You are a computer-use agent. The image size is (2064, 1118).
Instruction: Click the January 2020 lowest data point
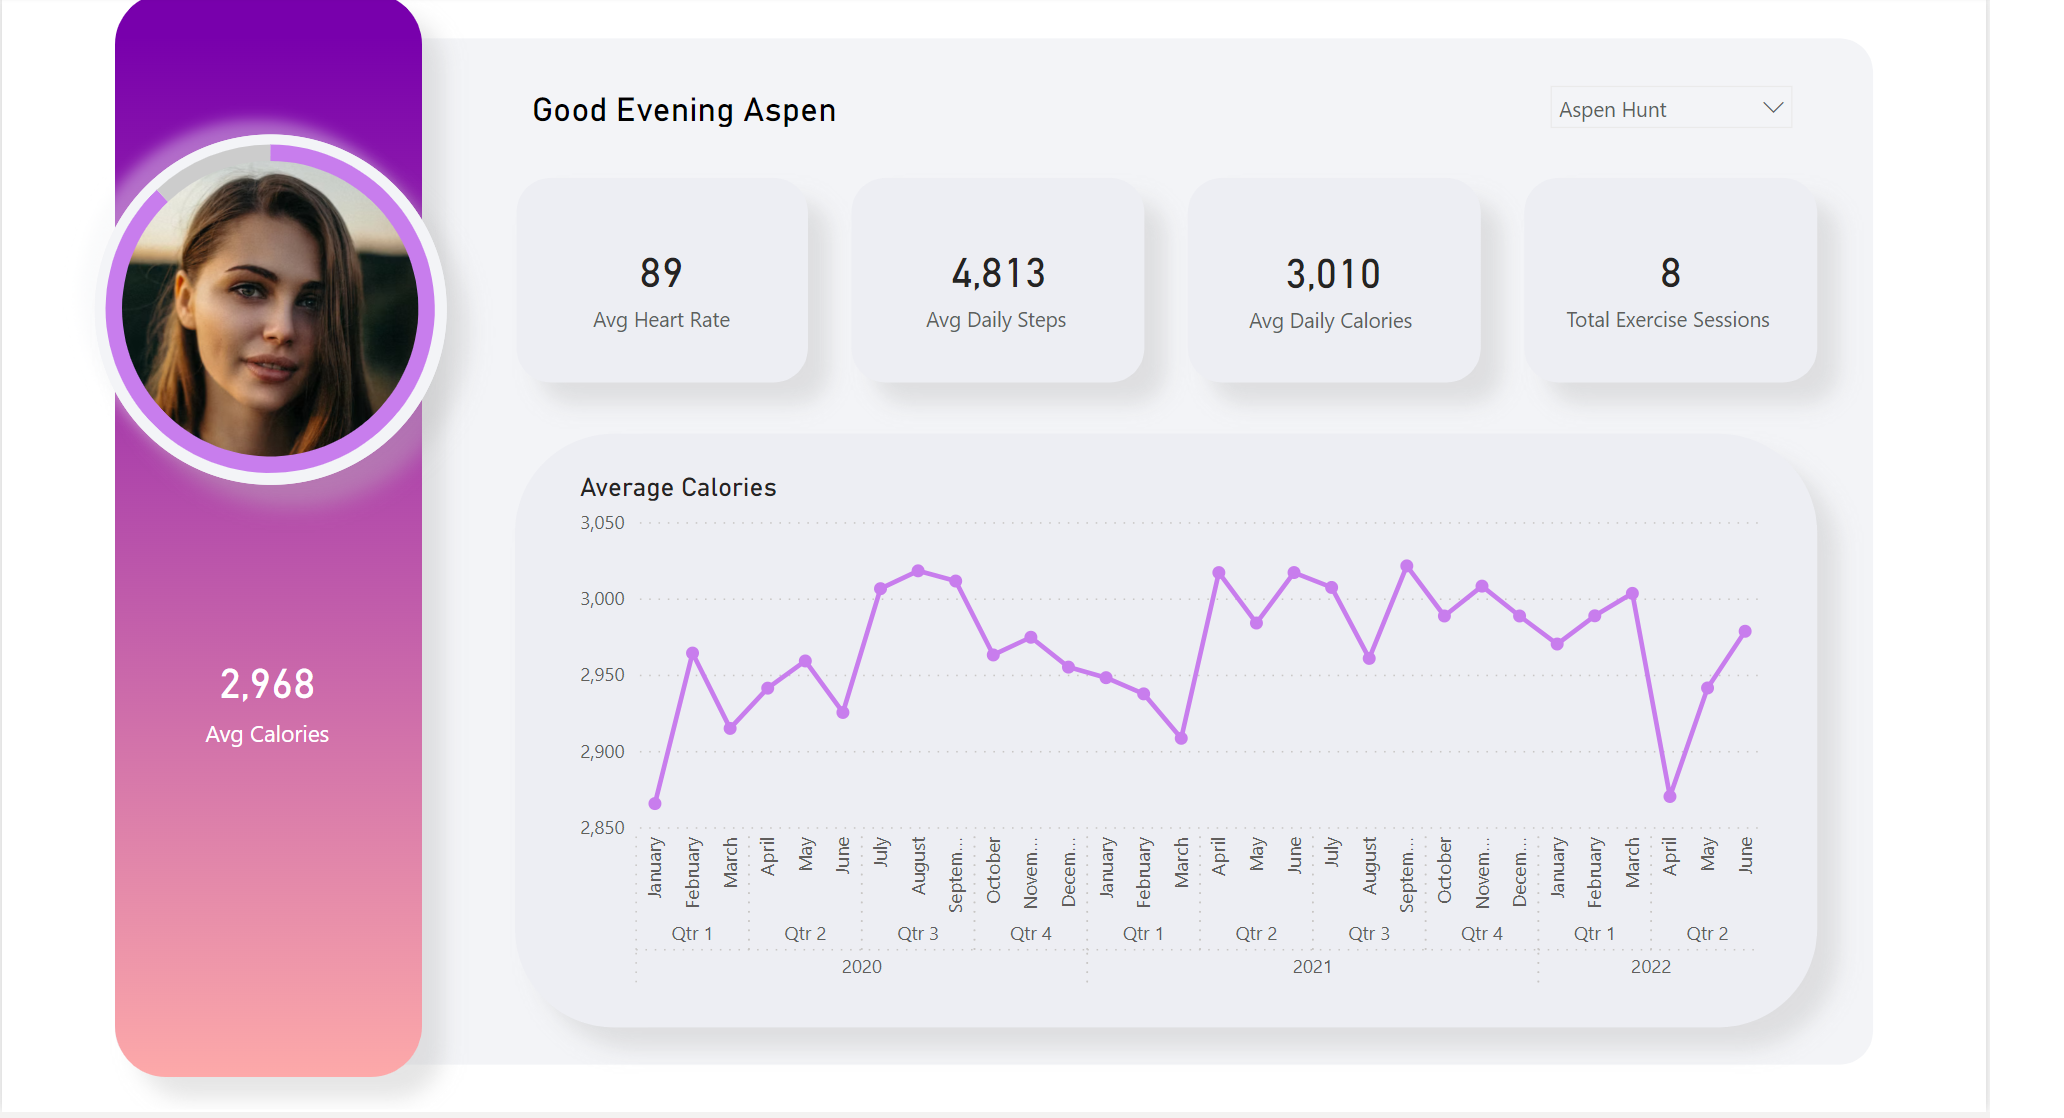click(x=655, y=803)
